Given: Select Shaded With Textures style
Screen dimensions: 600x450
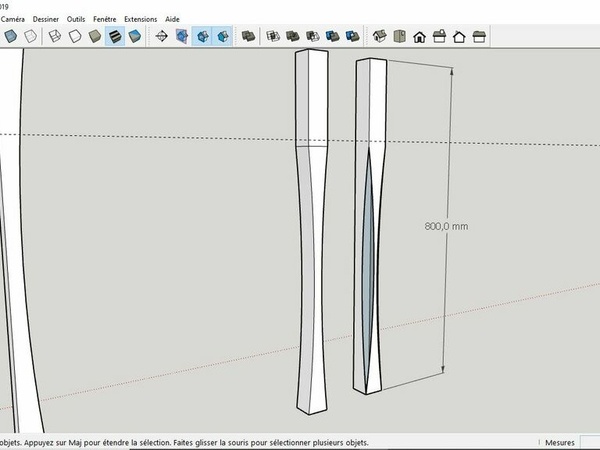Looking at the screenshot, I should pos(114,36).
